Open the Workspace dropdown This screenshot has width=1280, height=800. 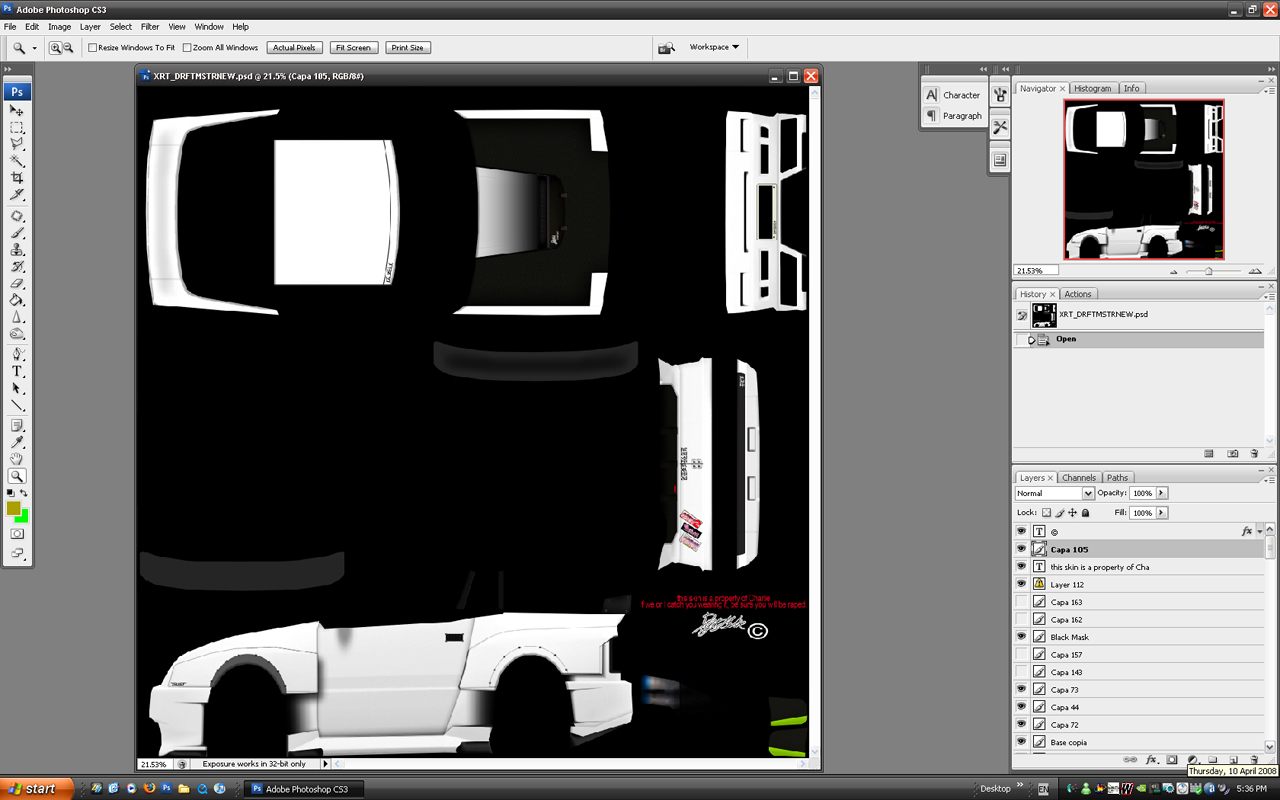coord(714,47)
